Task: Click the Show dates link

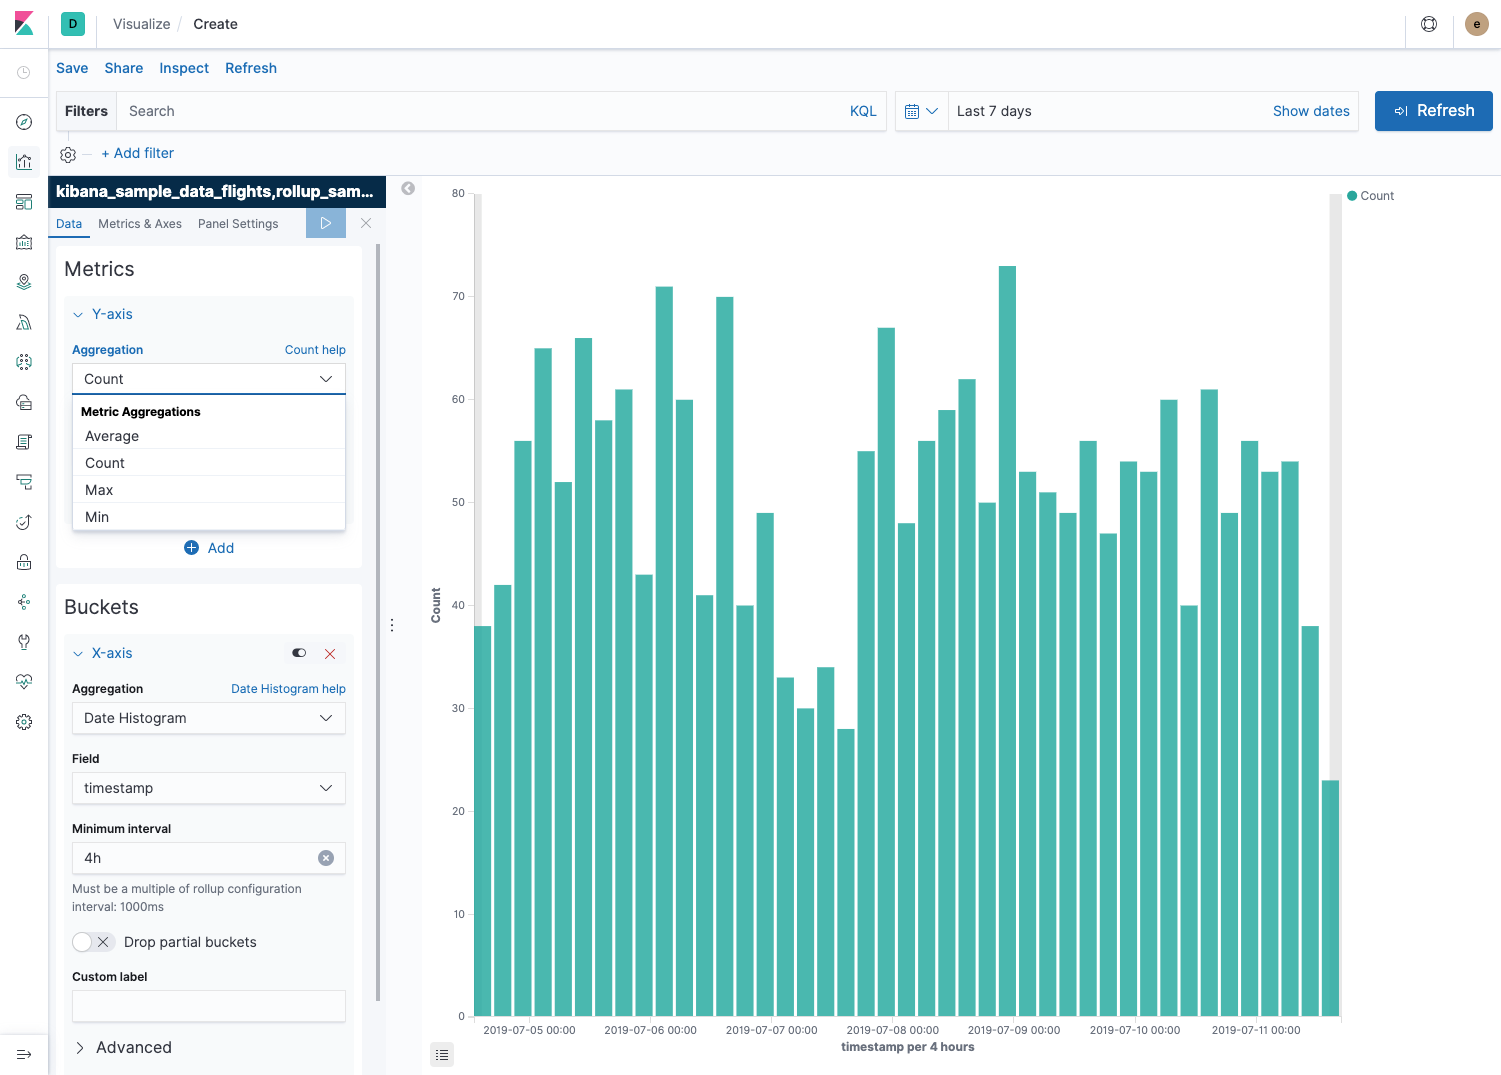Action: point(1310,111)
